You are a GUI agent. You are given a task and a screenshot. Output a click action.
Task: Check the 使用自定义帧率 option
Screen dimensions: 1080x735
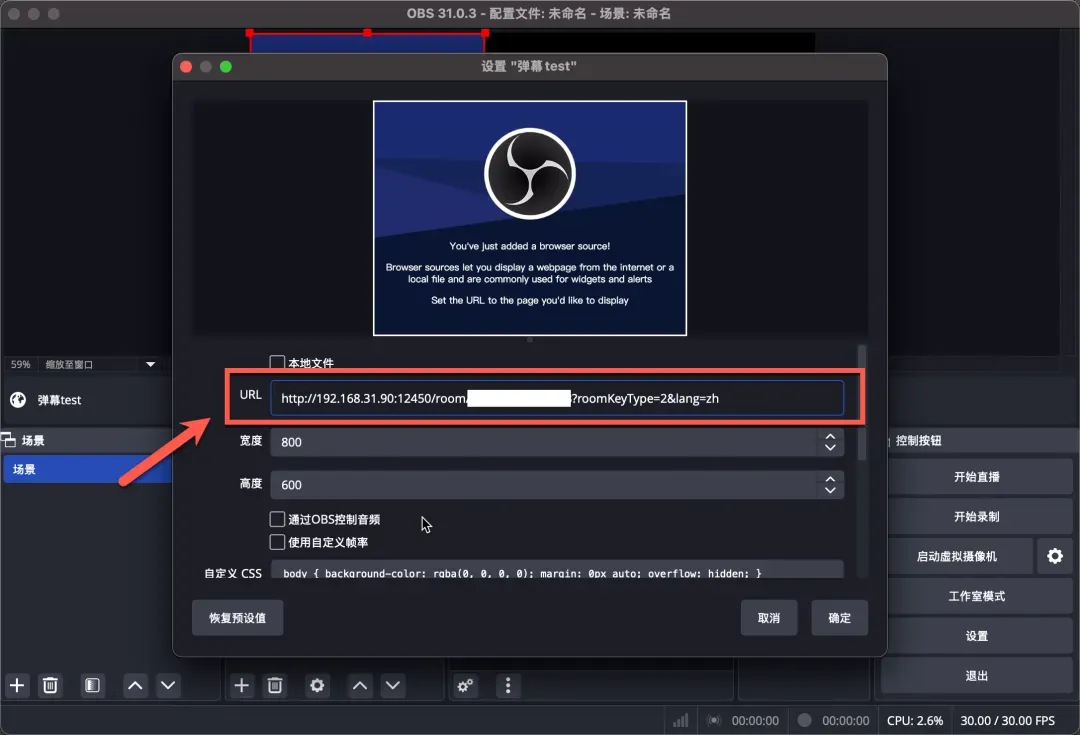[277, 542]
